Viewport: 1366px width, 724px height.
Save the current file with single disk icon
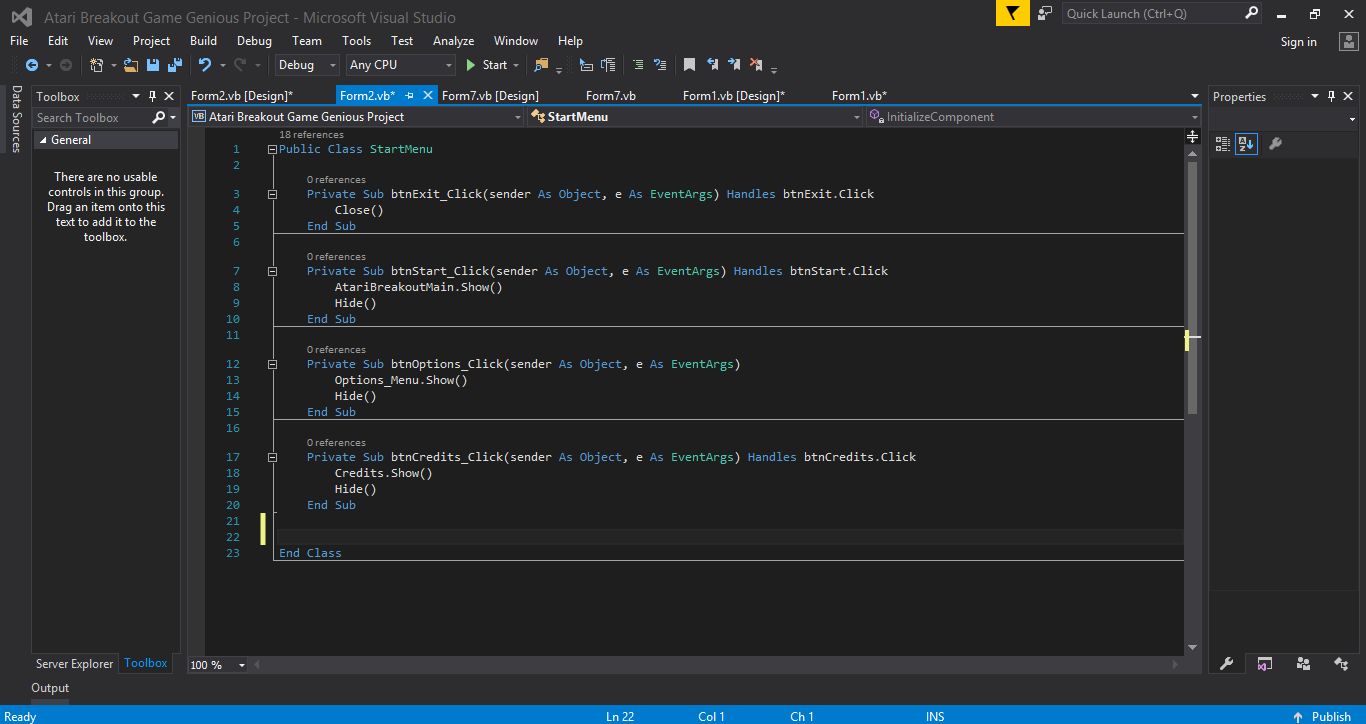[153, 65]
